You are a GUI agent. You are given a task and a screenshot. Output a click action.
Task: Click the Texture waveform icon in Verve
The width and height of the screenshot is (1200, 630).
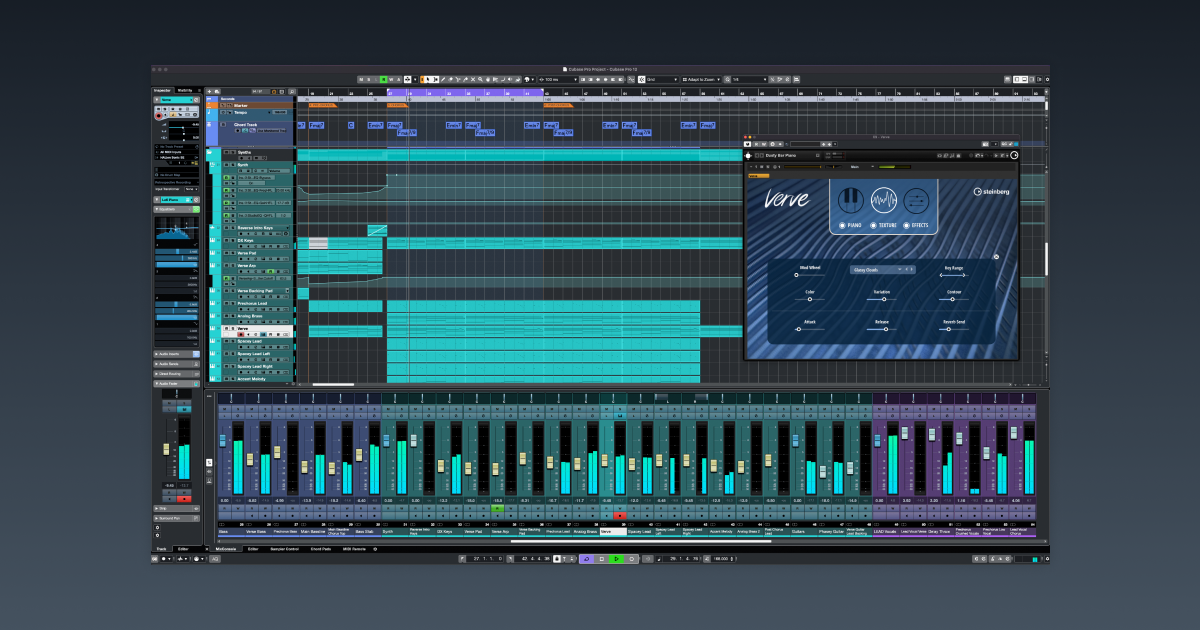pos(884,201)
